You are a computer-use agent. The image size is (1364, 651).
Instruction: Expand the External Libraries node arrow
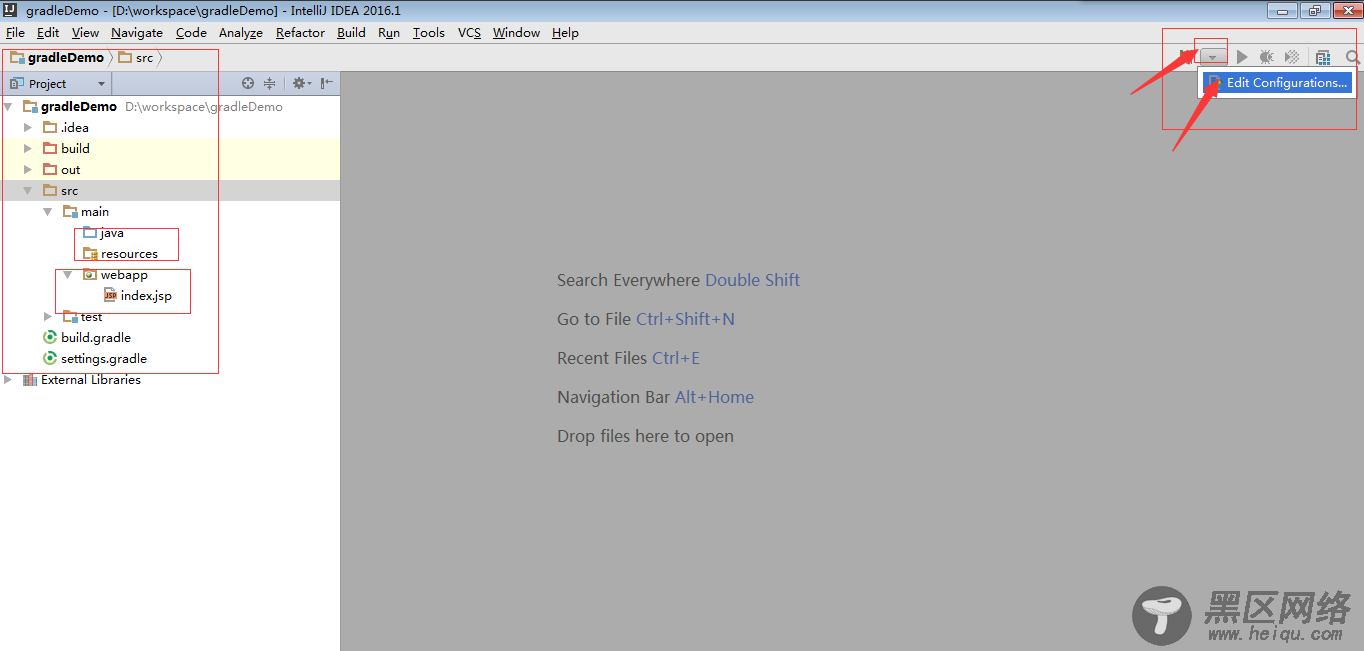coord(8,379)
